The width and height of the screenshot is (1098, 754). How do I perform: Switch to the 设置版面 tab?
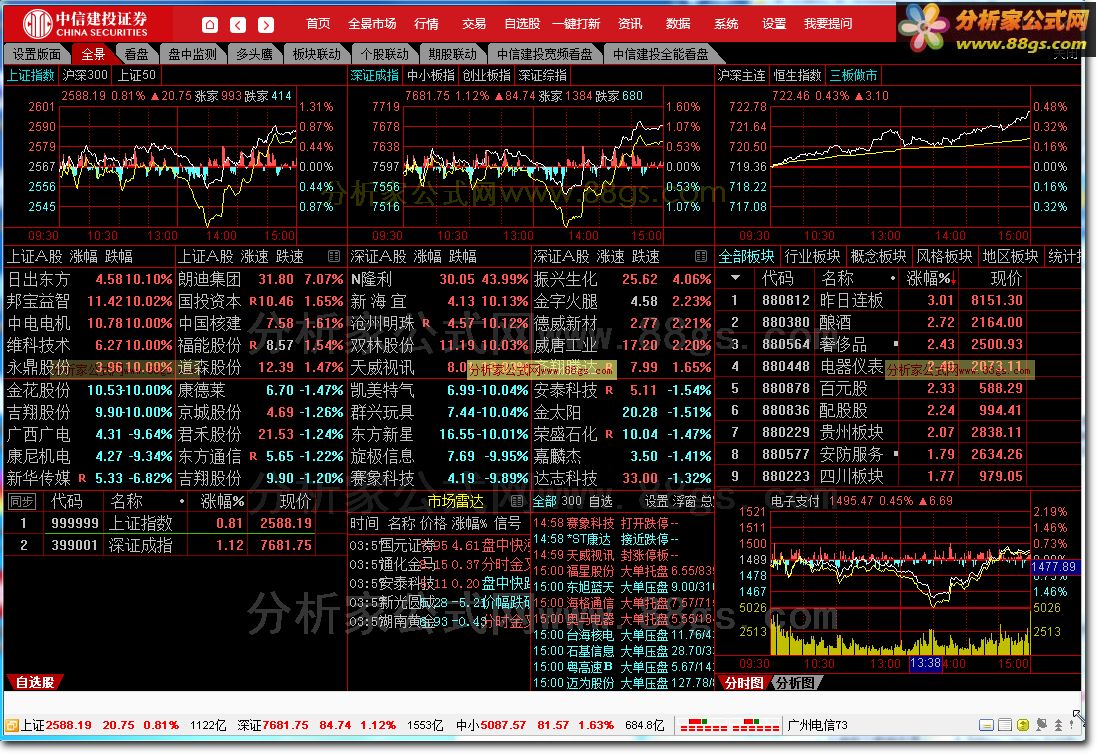[x=36, y=54]
